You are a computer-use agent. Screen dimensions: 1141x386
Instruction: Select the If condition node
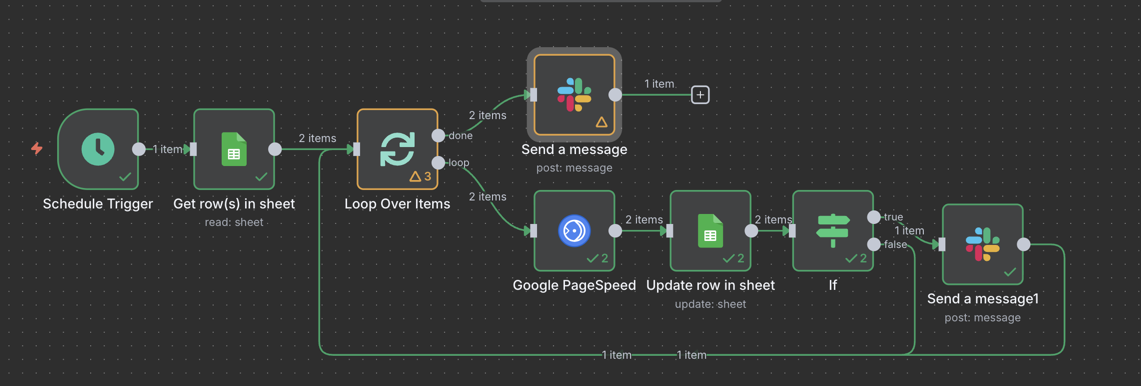click(833, 231)
